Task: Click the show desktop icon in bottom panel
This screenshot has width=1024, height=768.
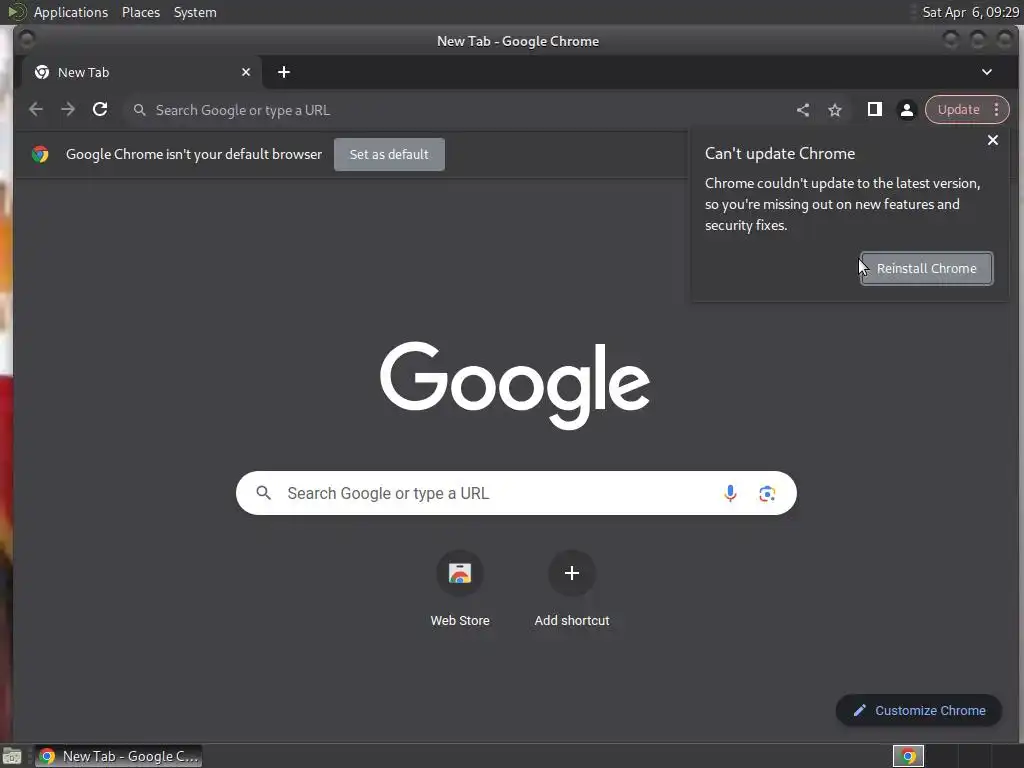Action: [12, 756]
